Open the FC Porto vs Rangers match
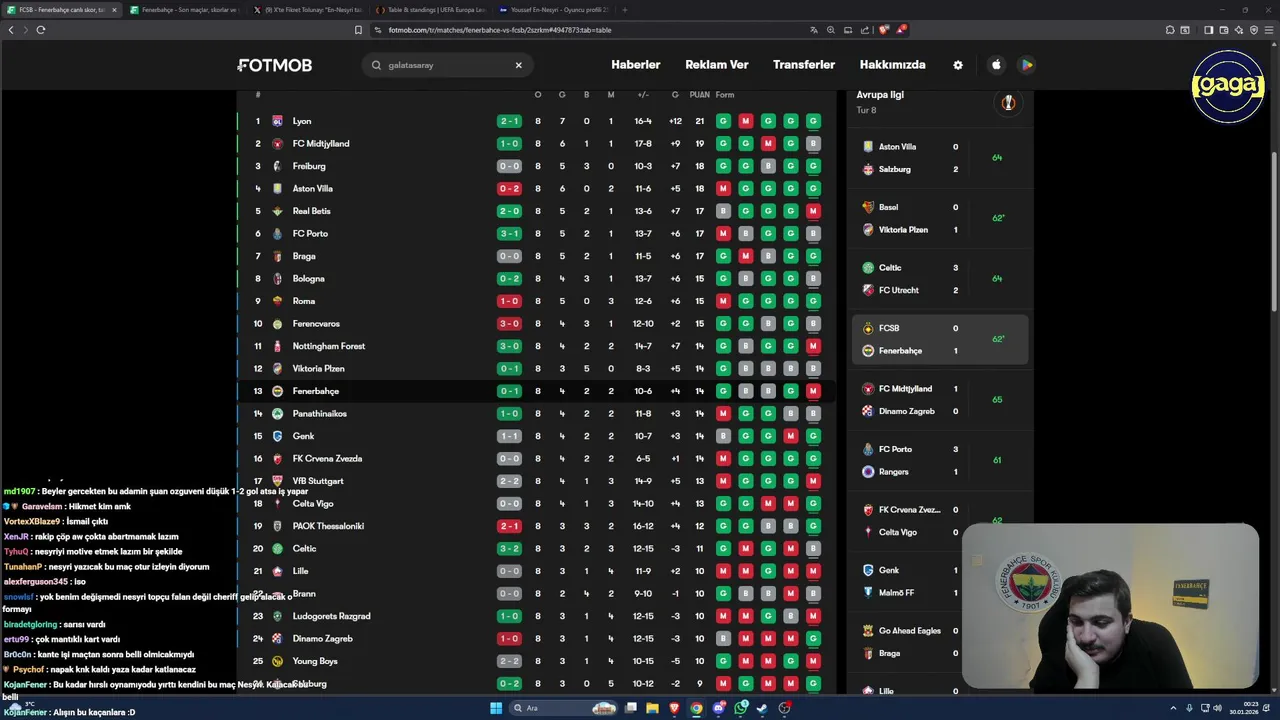Image resolution: width=1280 pixels, height=720 pixels. (940, 460)
